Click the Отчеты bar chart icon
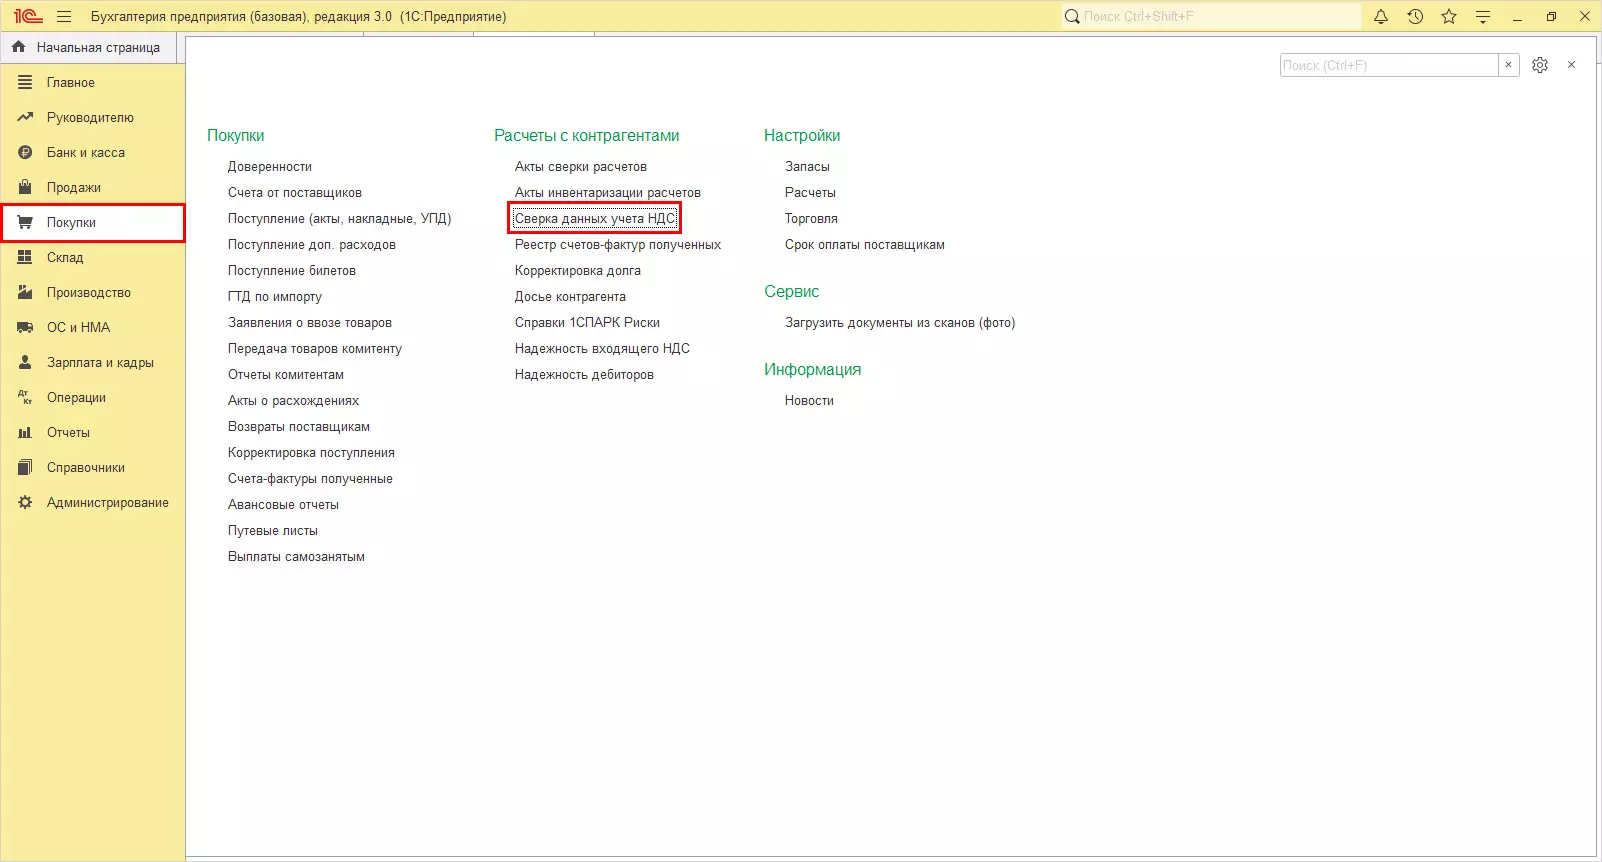Image resolution: width=1602 pixels, height=862 pixels. click(x=25, y=433)
